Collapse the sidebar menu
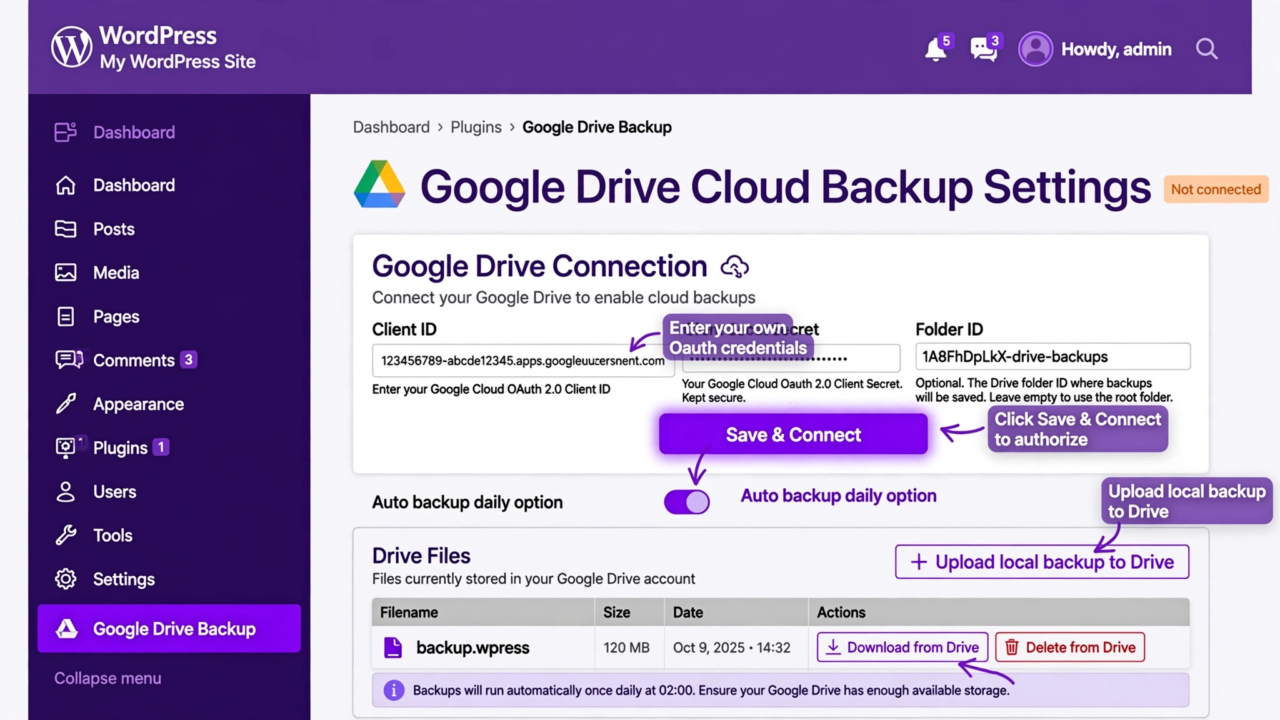The width and height of the screenshot is (1280, 720). (x=108, y=678)
